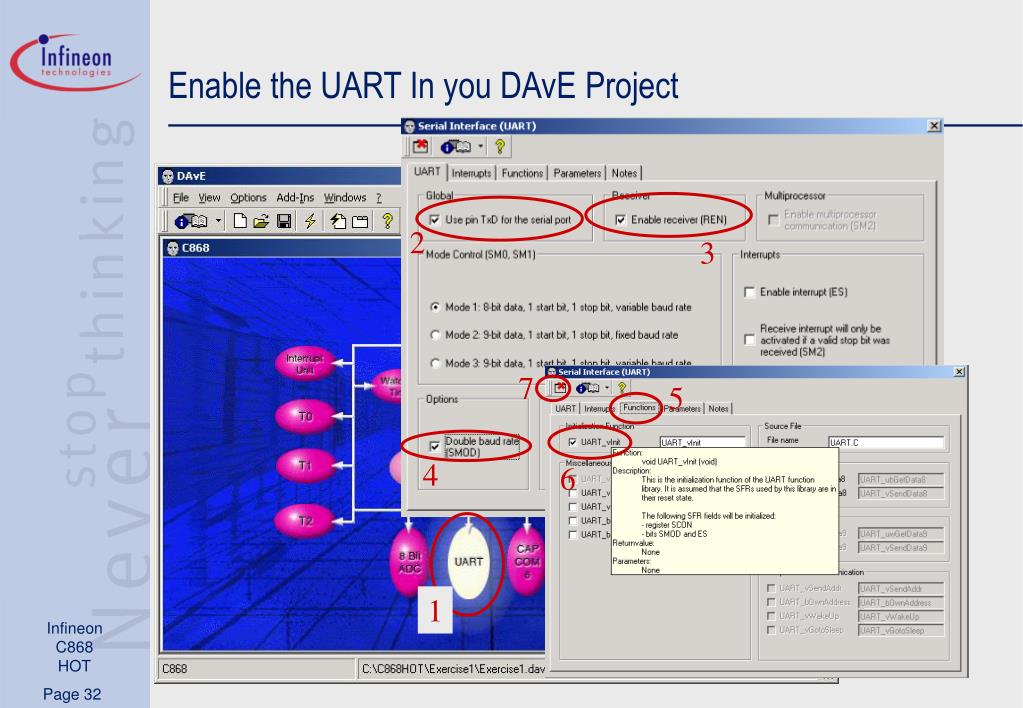
Task: Check the UART_vSendAddr function checkbox
Action: 771,588
